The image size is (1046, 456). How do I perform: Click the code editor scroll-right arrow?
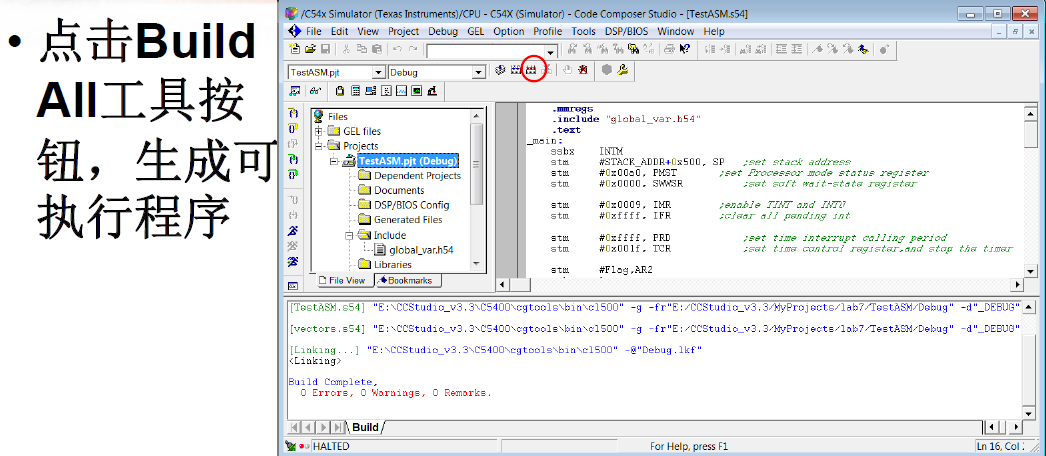coord(1018,285)
